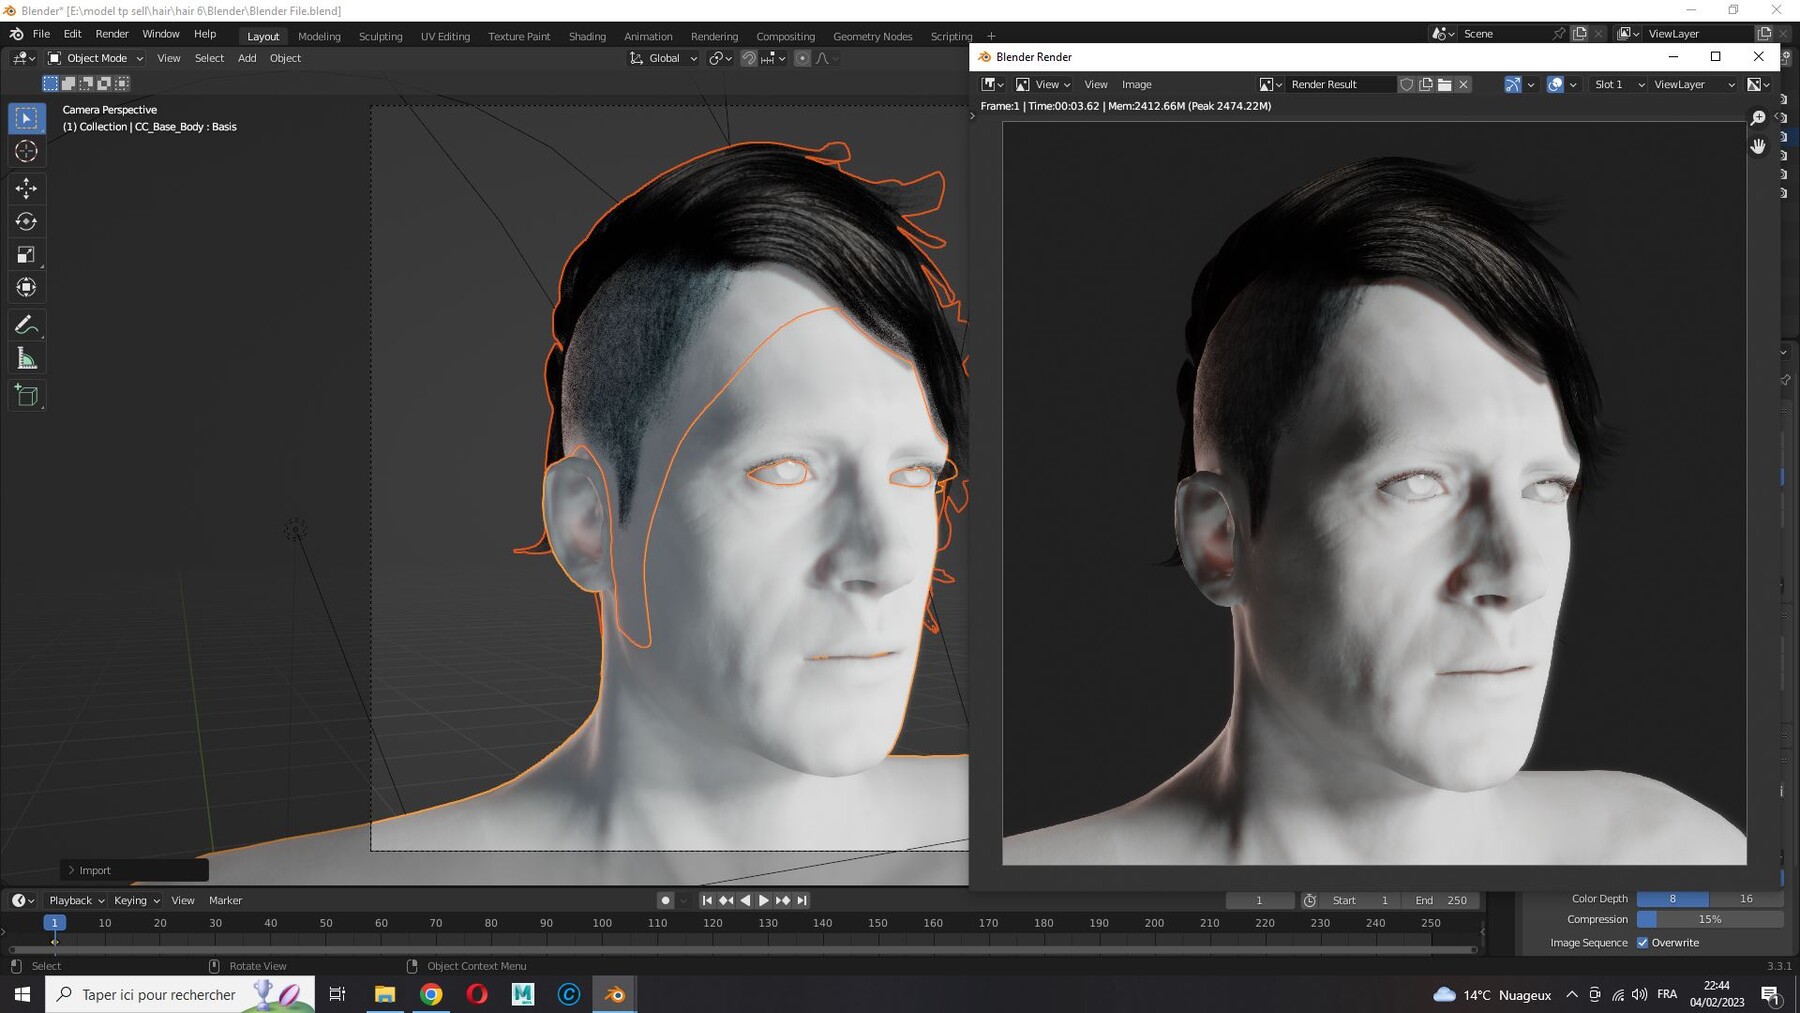Switch to the UV Editing workspace tab

(x=445, y=37)
